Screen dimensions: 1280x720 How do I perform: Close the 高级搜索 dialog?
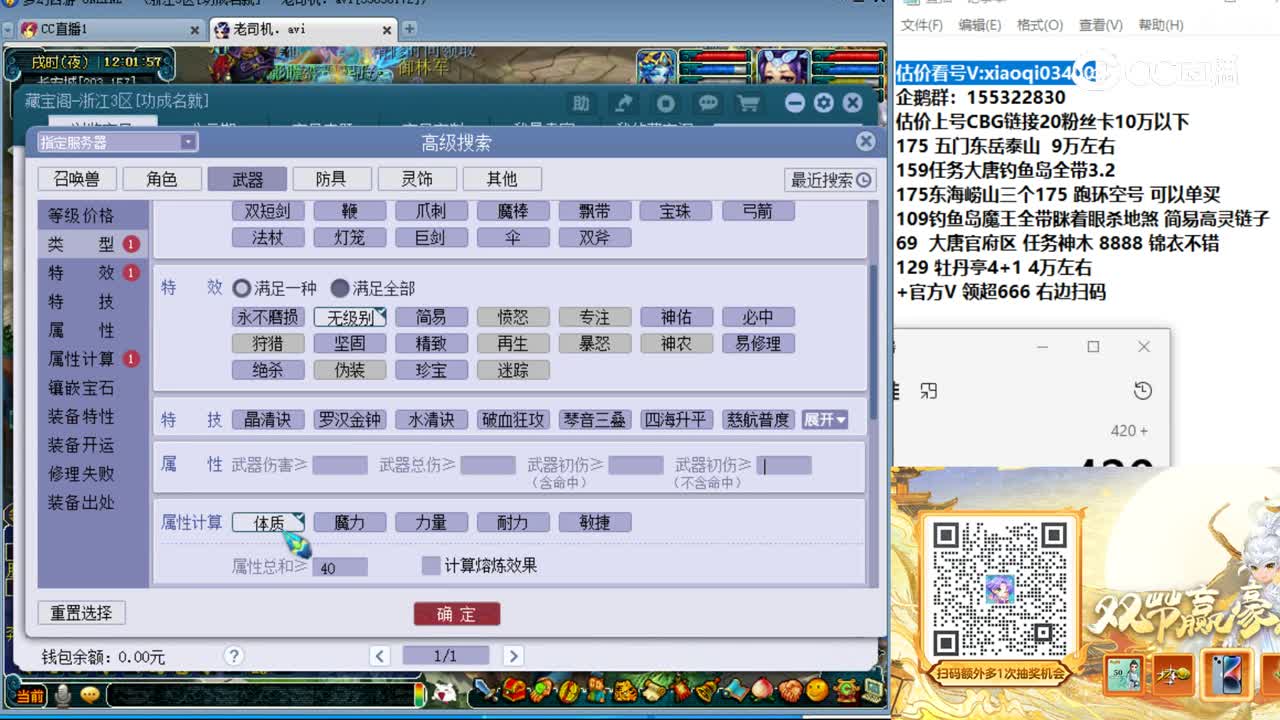point(866,142)
